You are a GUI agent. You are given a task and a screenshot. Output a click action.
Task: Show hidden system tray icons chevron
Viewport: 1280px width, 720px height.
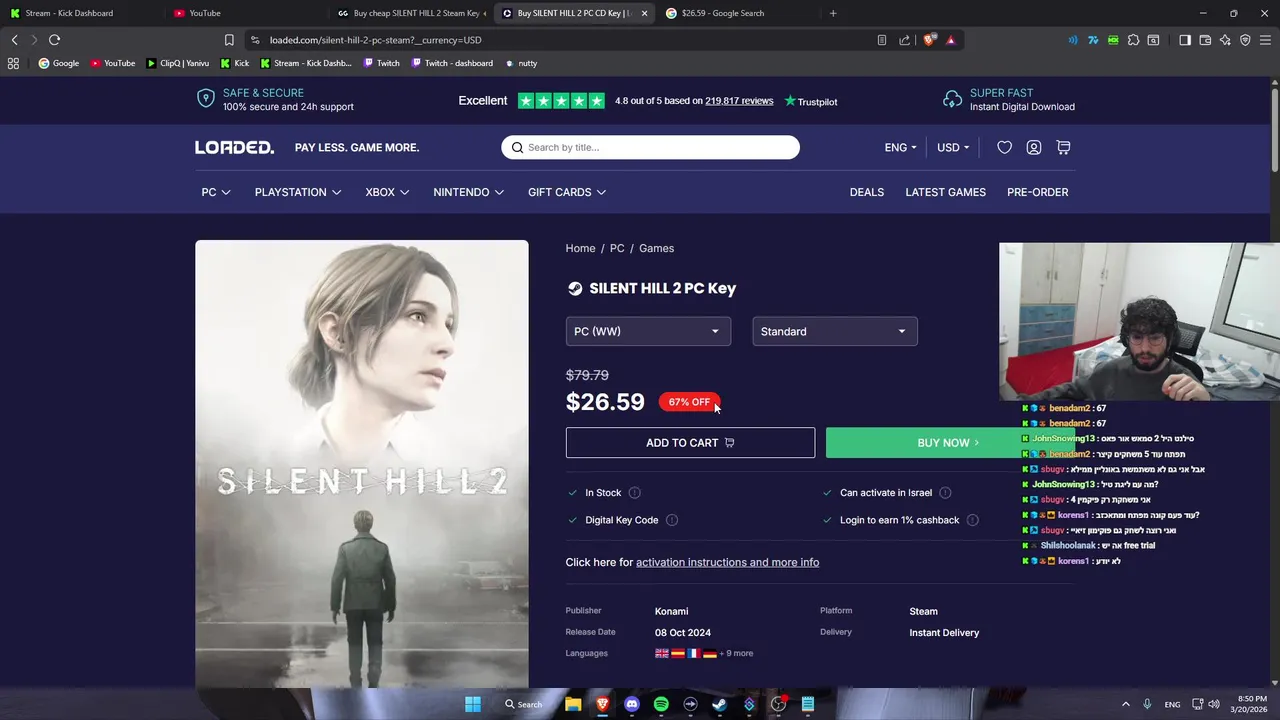coord(1125,704)
